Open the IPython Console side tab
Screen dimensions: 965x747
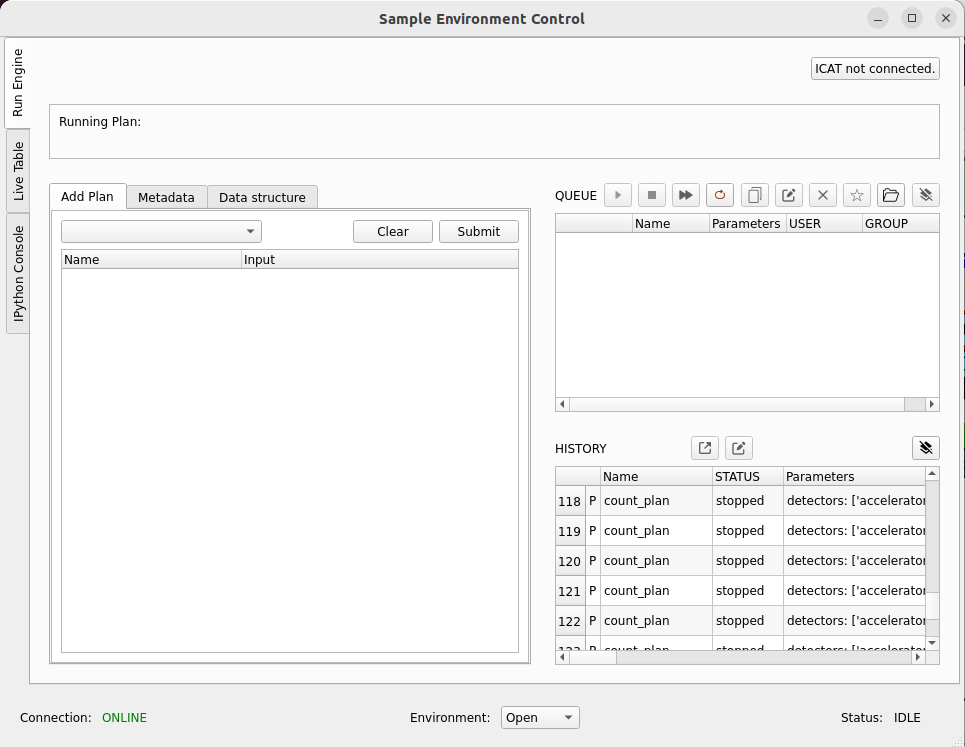click(18, 273)
